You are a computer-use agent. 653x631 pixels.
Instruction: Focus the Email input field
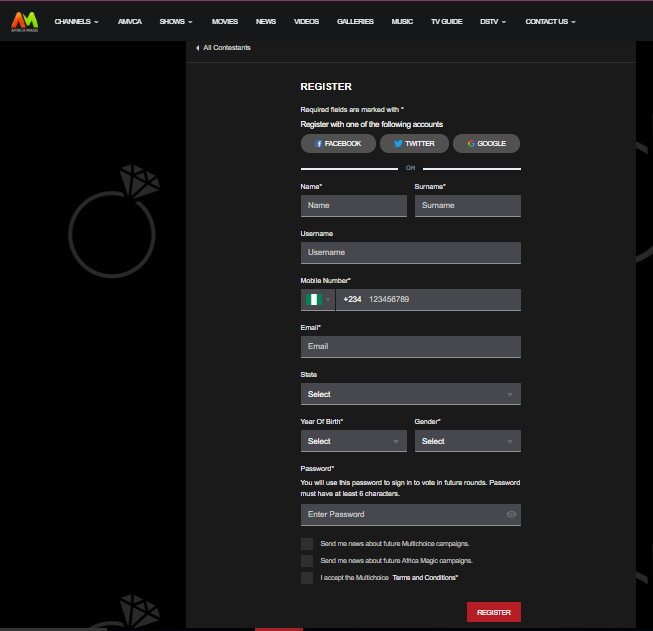click(x=411, y=347)
